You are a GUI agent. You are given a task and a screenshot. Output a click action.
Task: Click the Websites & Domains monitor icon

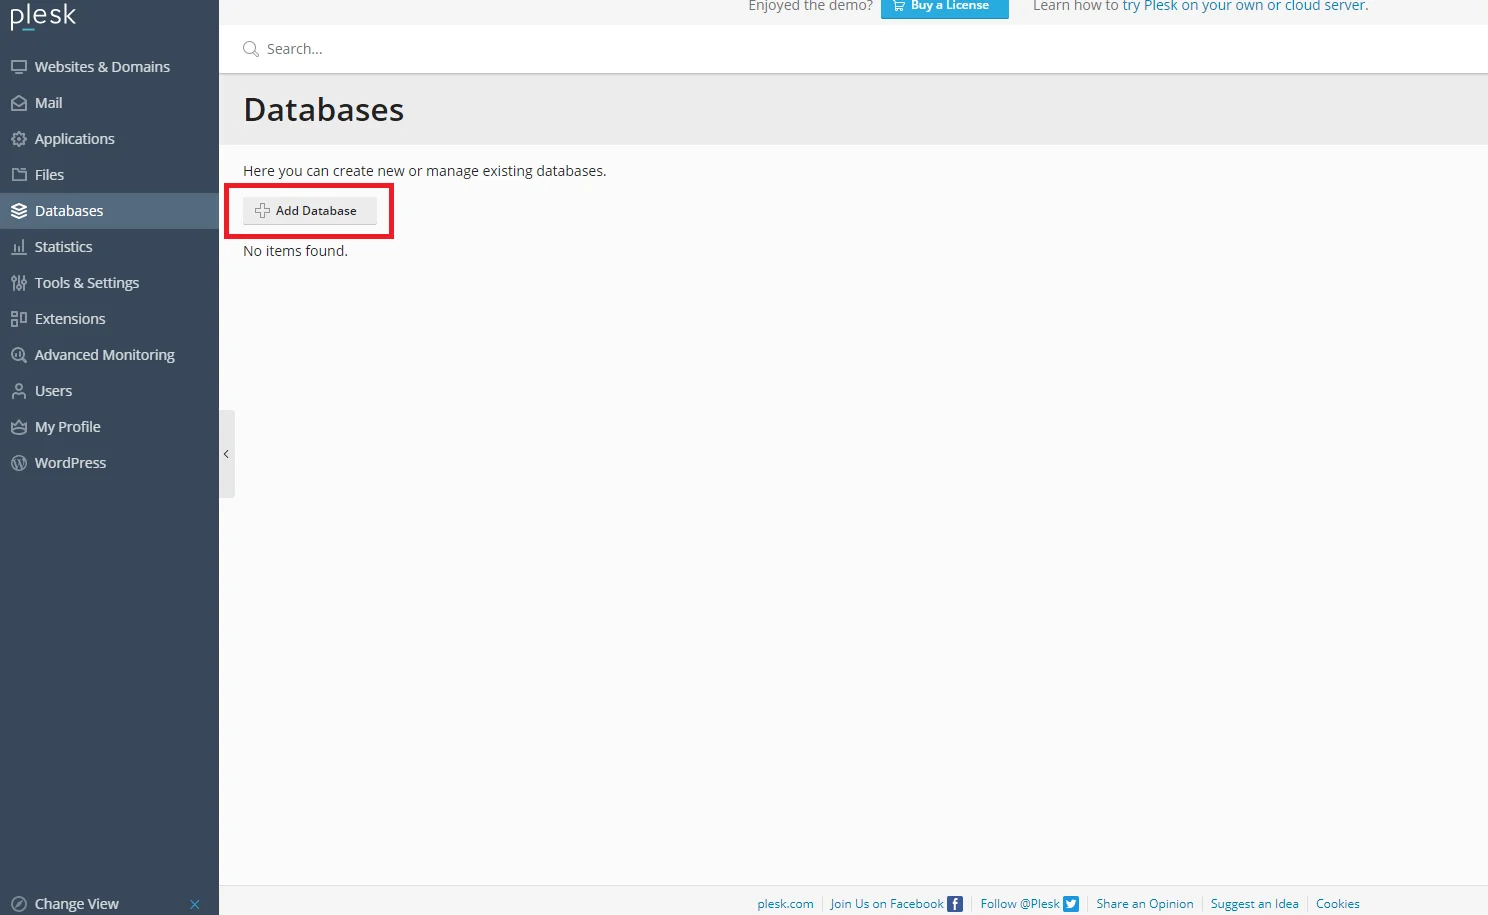[x=19, y=67]
